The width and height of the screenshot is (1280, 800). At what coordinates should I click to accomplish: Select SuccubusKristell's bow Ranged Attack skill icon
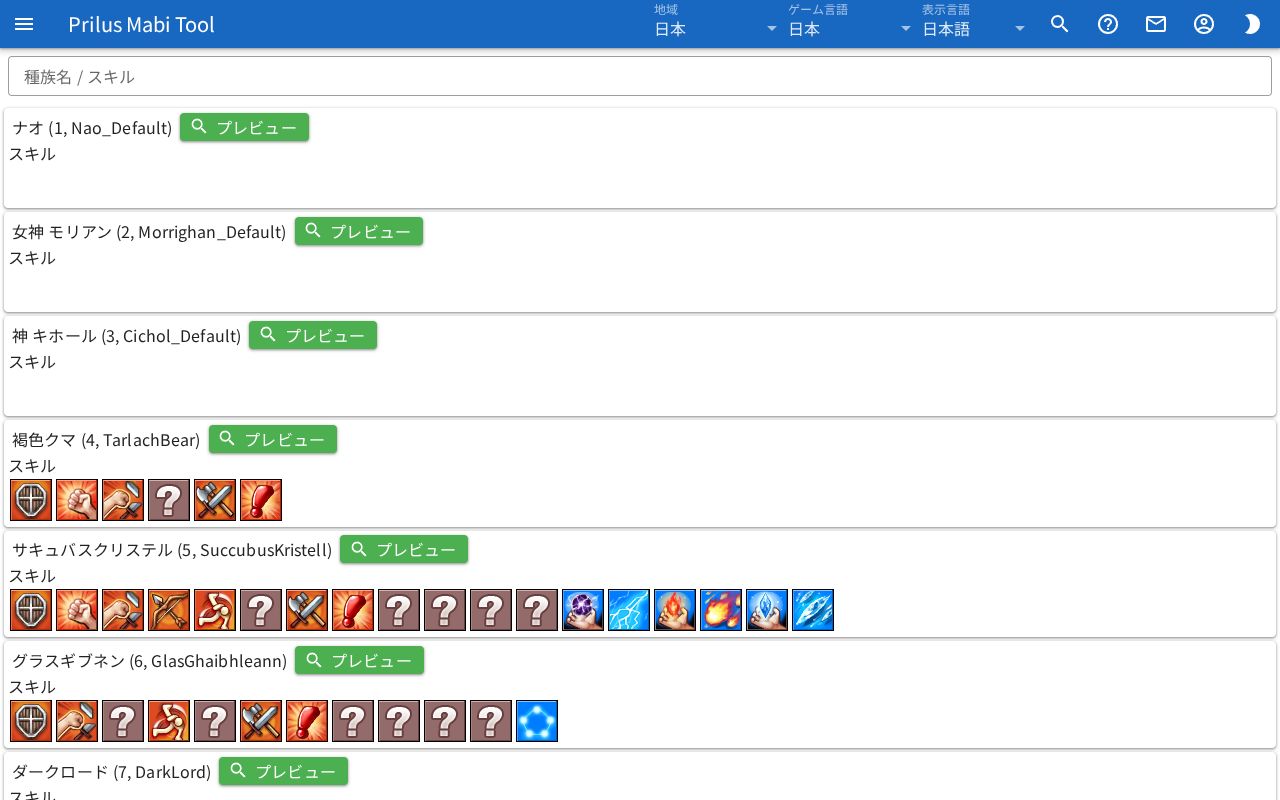click(169, 610)
